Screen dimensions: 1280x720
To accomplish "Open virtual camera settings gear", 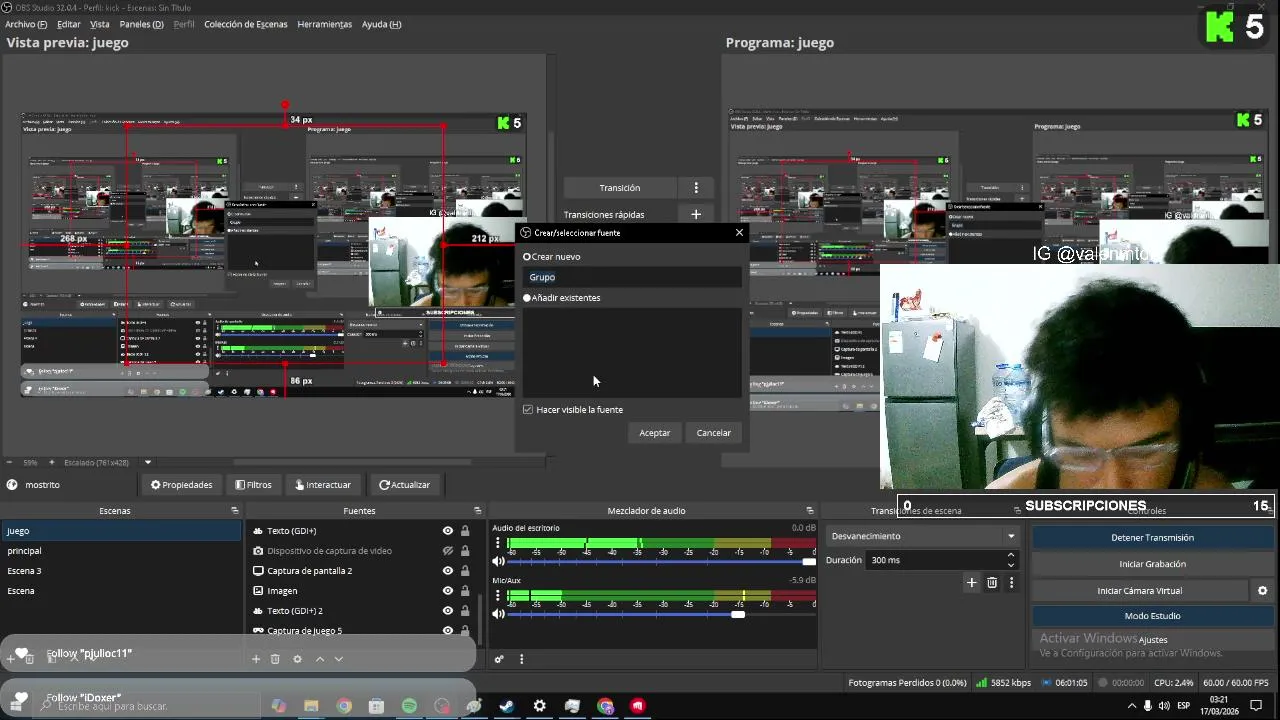I will click(1263, 591).
